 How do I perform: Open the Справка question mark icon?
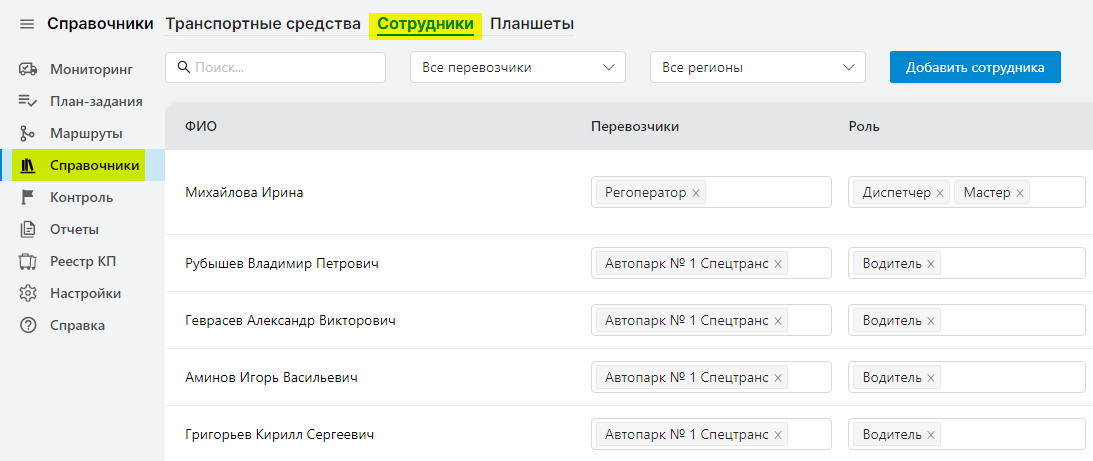[x=28, y=325]
